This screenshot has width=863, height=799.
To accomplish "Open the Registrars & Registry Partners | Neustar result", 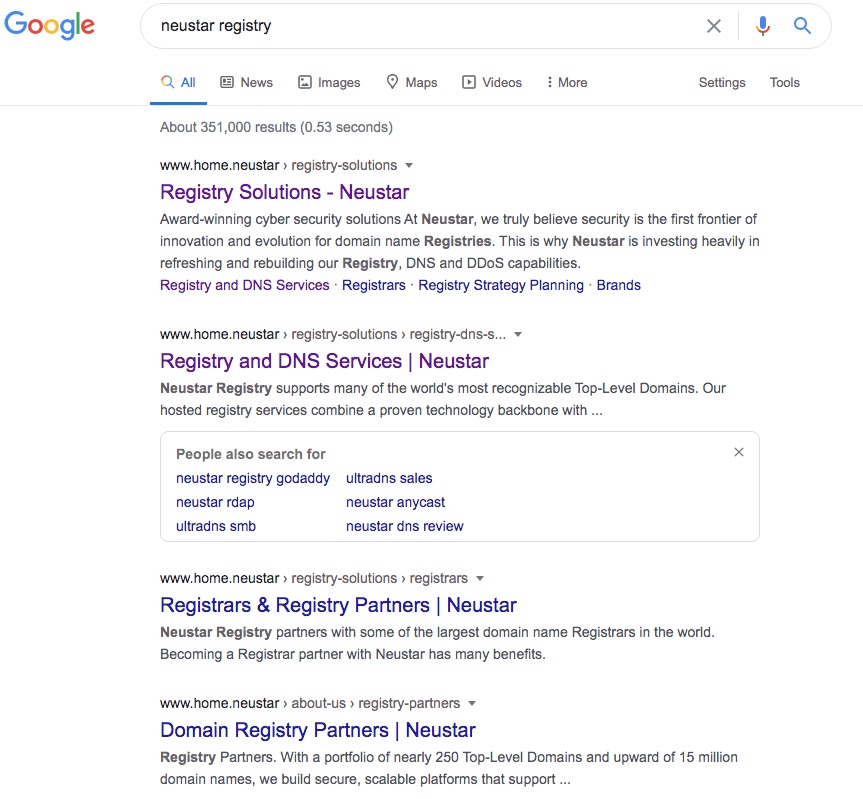I will pos(338,605).
